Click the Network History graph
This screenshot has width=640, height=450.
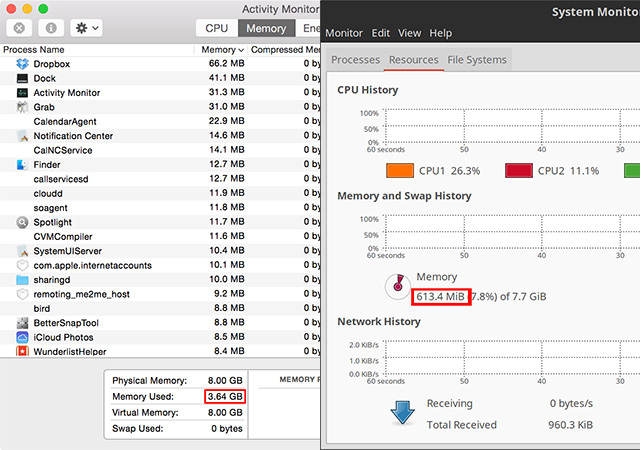[x=512, y=358]
